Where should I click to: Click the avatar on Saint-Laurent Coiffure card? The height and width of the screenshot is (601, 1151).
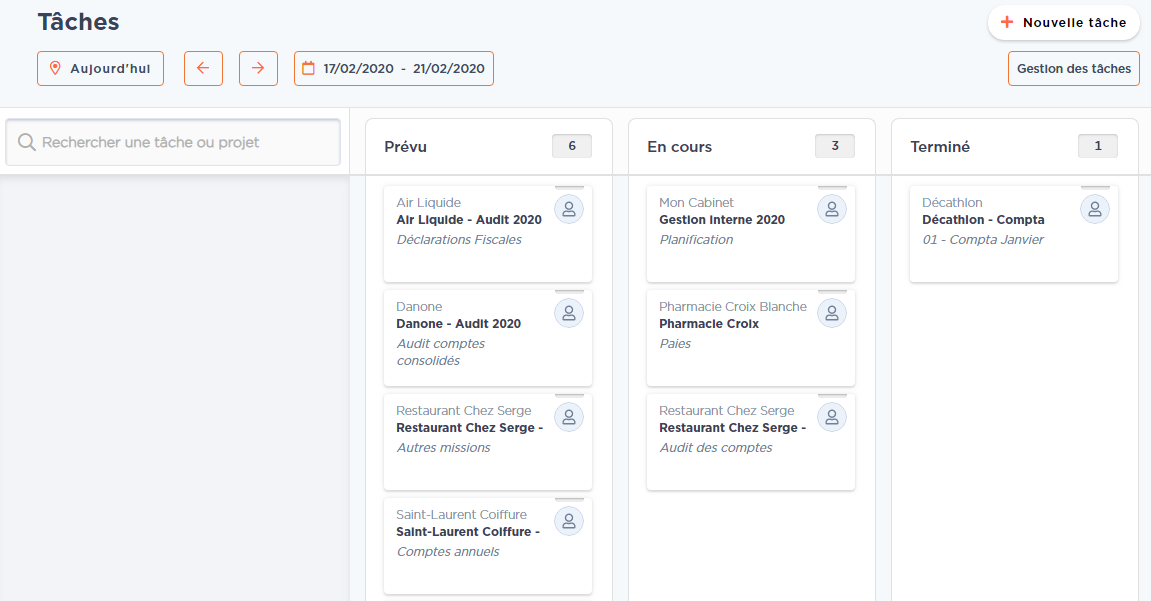569,522
